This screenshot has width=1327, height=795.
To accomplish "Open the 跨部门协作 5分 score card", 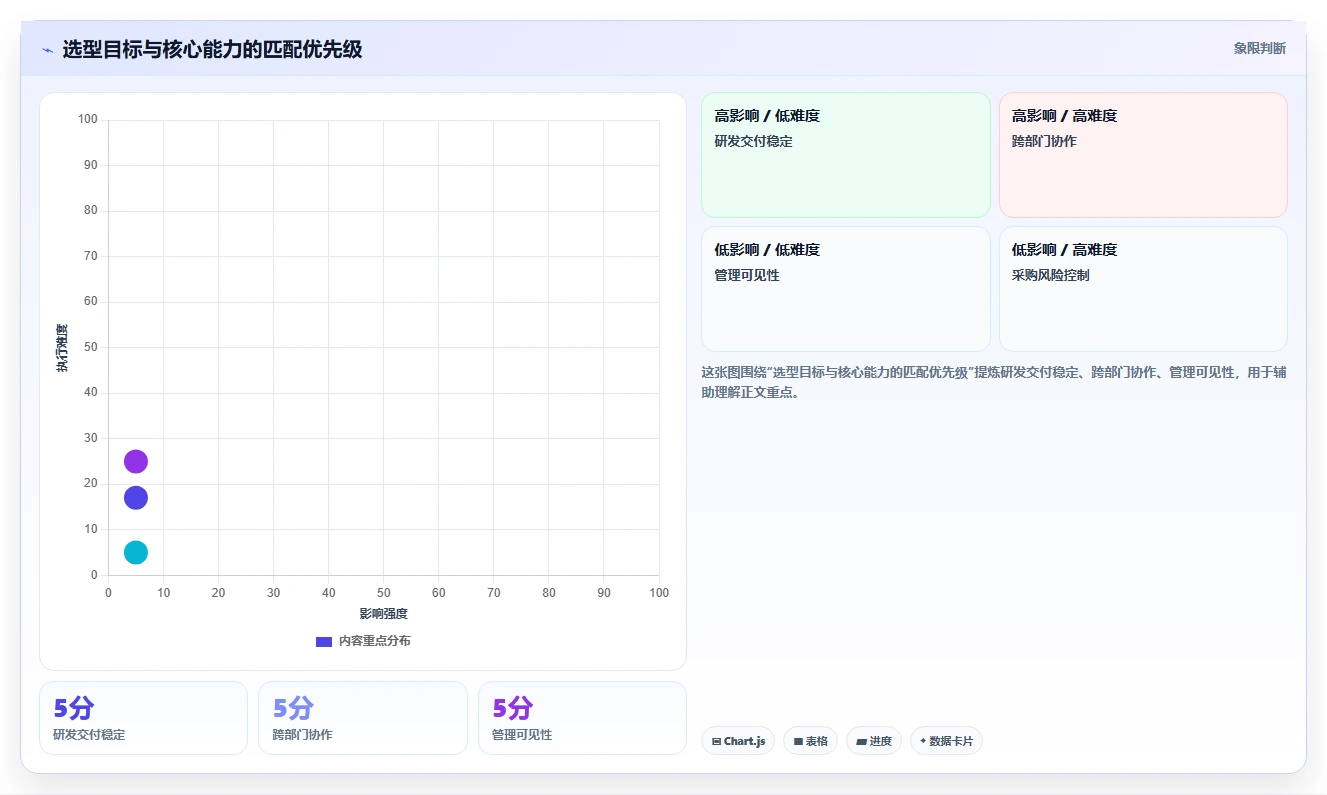I will [362, 718].
